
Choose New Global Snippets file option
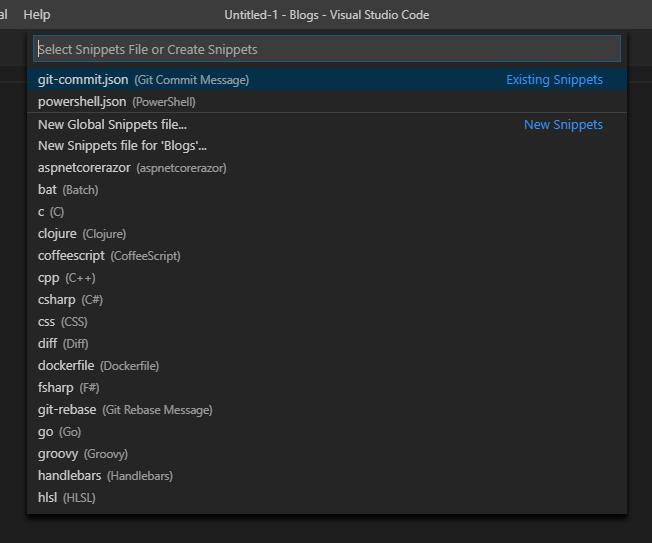click(327, 124)
